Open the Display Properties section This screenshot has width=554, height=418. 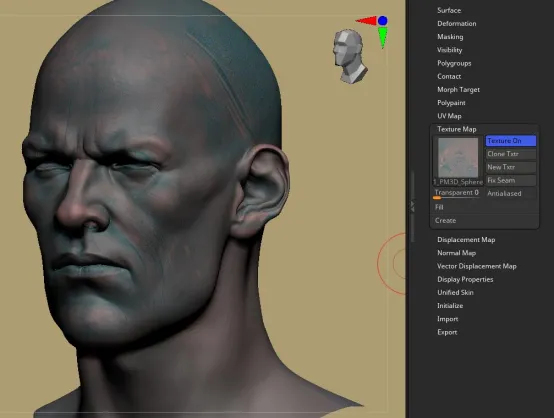coord(465,279)
